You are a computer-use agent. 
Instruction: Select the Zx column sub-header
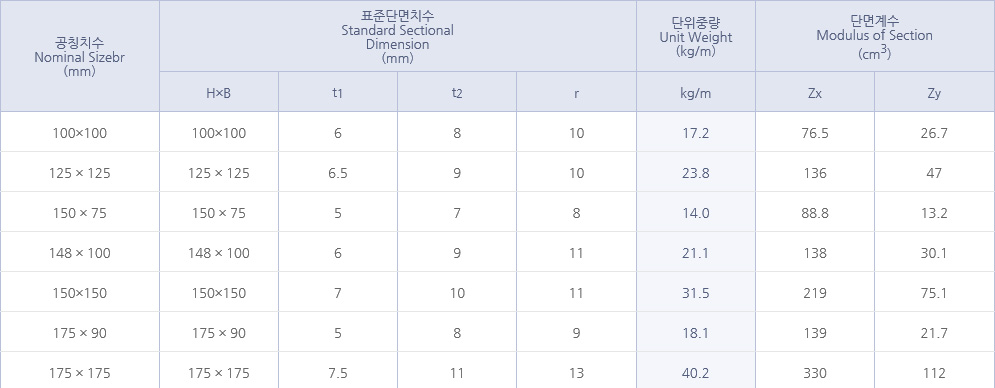(815, 92)
